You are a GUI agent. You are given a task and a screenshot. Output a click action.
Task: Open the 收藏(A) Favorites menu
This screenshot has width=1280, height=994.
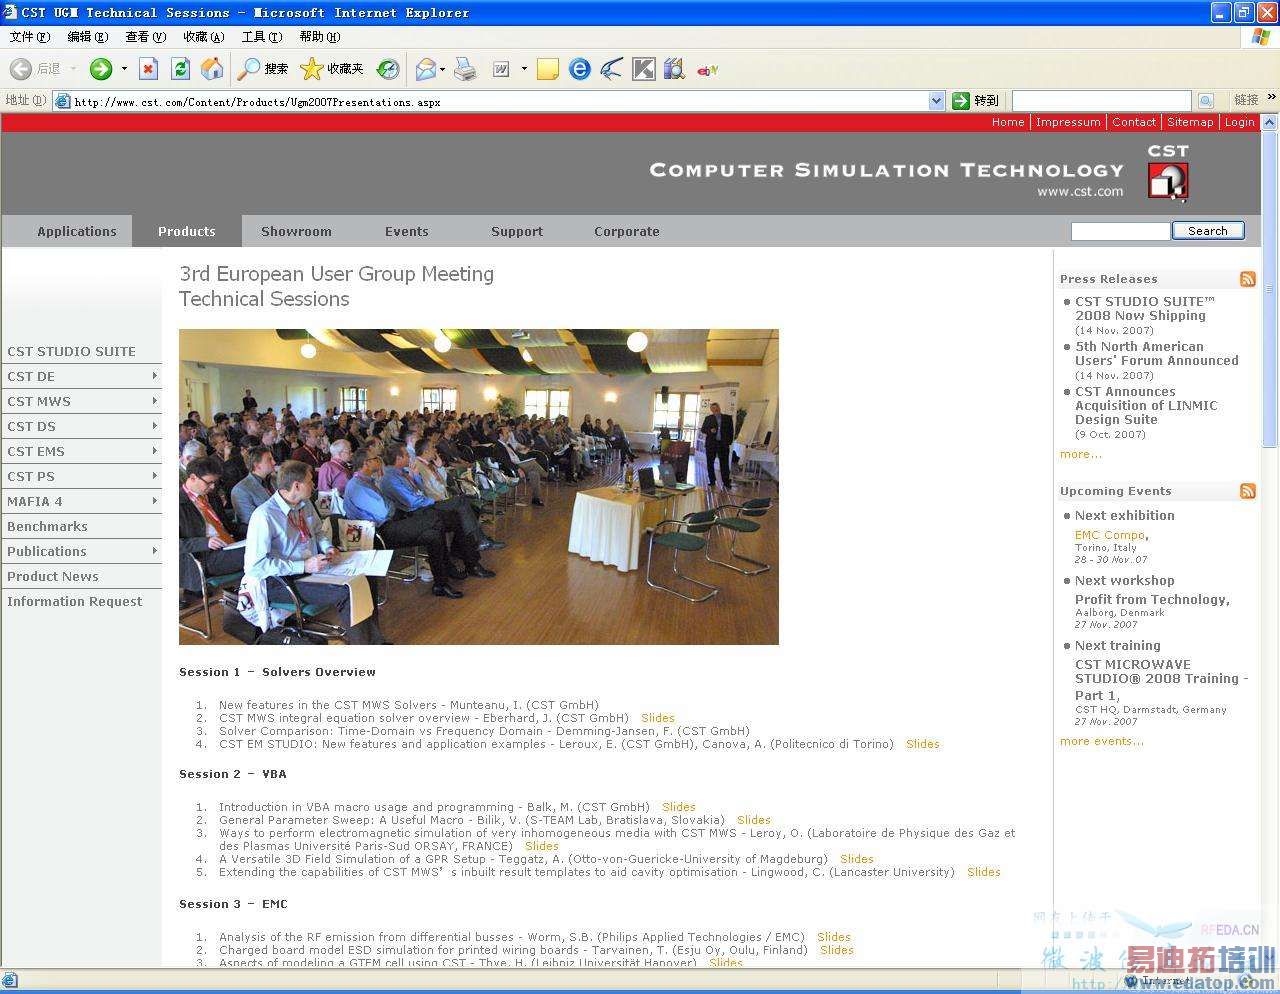(x=204, y=37)
